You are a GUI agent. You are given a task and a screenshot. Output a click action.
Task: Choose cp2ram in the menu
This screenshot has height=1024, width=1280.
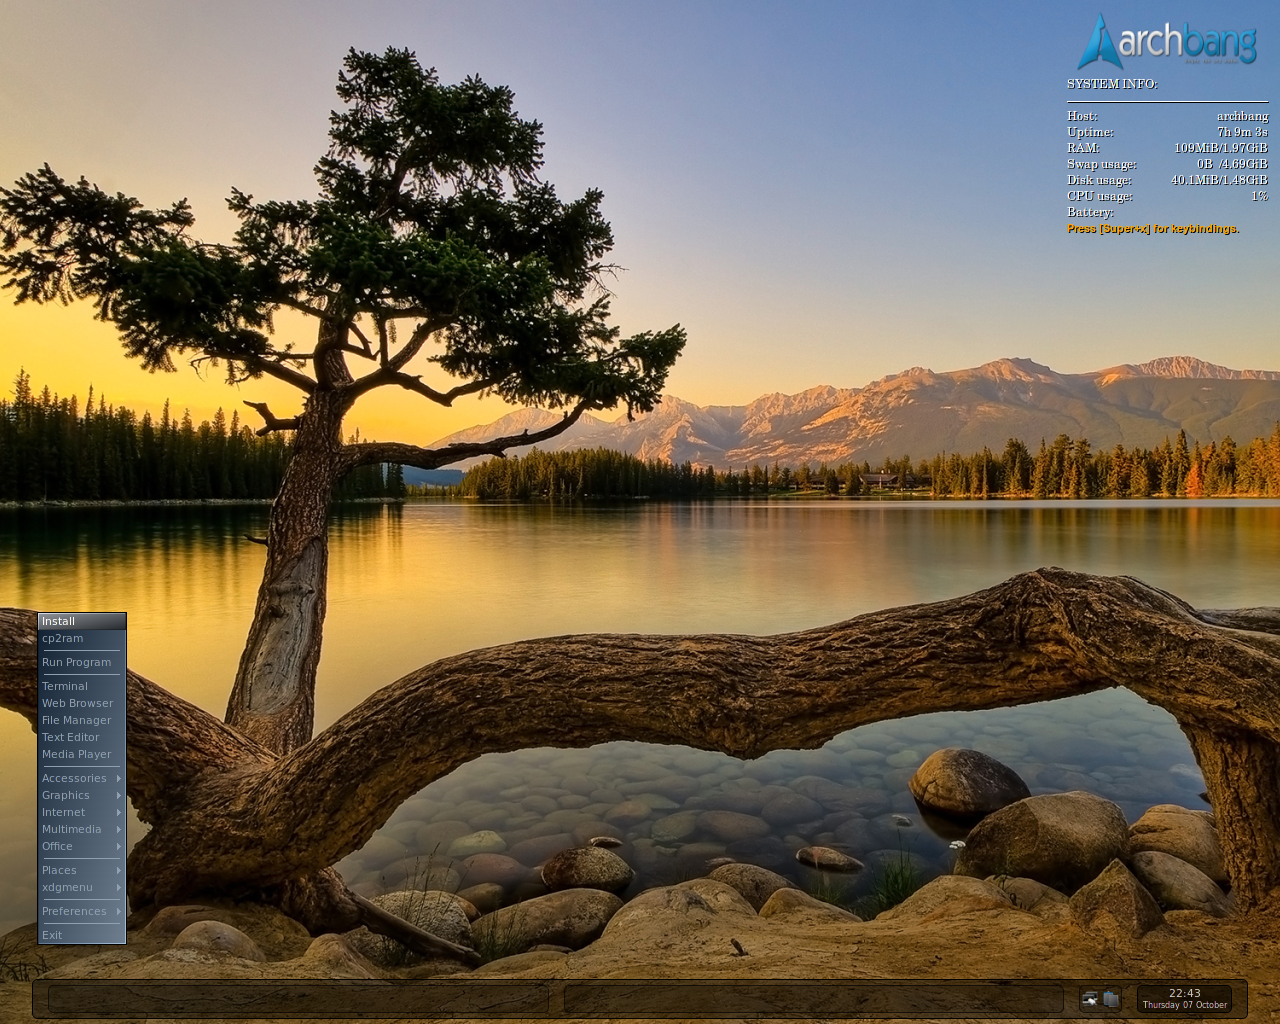tap(82, 638)
